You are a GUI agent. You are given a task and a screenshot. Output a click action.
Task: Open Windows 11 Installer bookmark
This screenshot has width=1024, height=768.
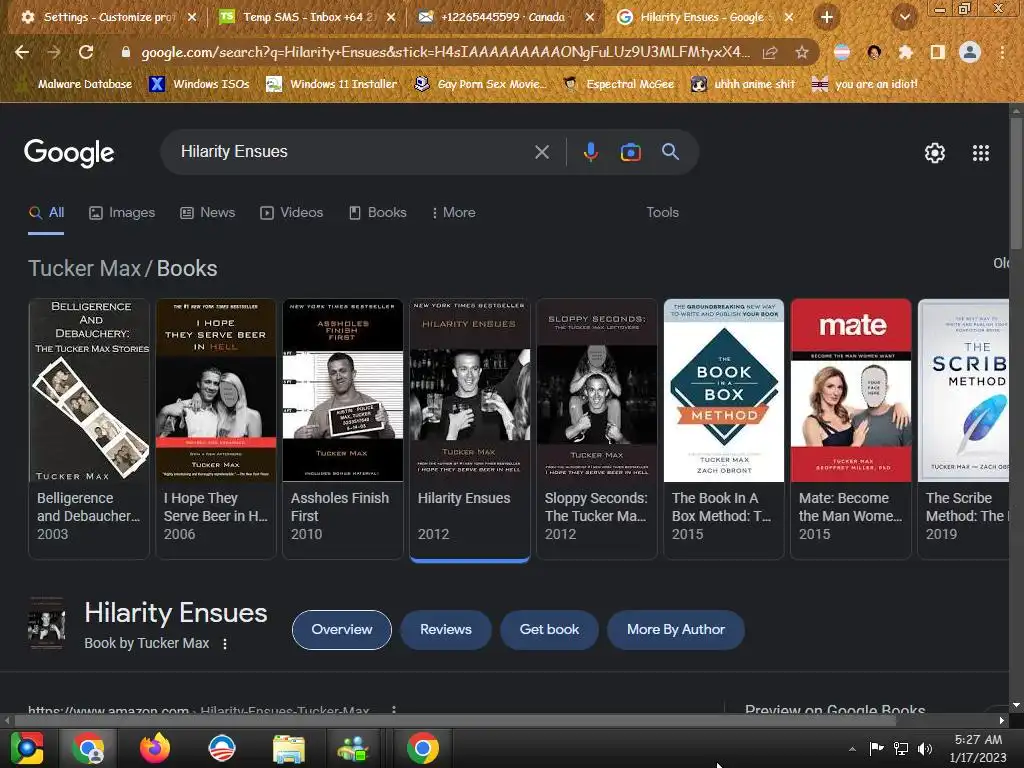pos(332,84)
